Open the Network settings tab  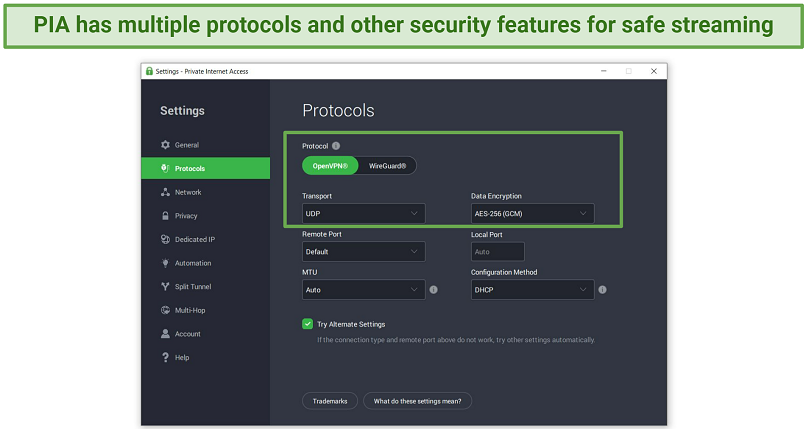pos(206,192)
